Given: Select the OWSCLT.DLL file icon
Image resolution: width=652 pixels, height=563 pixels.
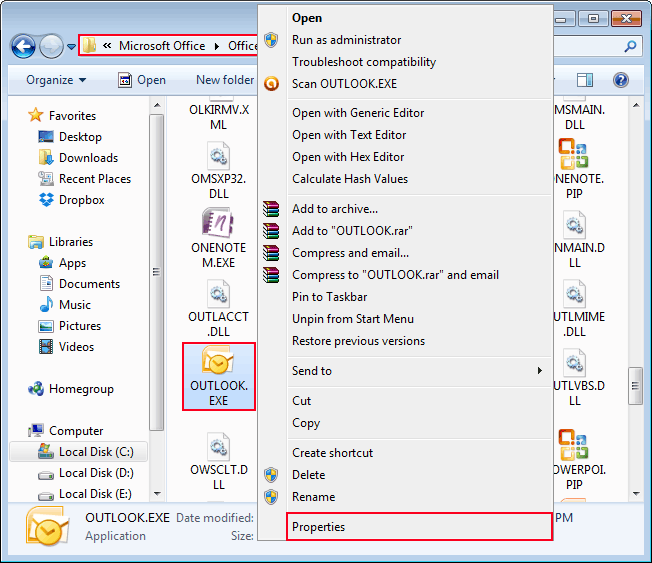Looking at the screenshot, I should (x=219, y=447).
